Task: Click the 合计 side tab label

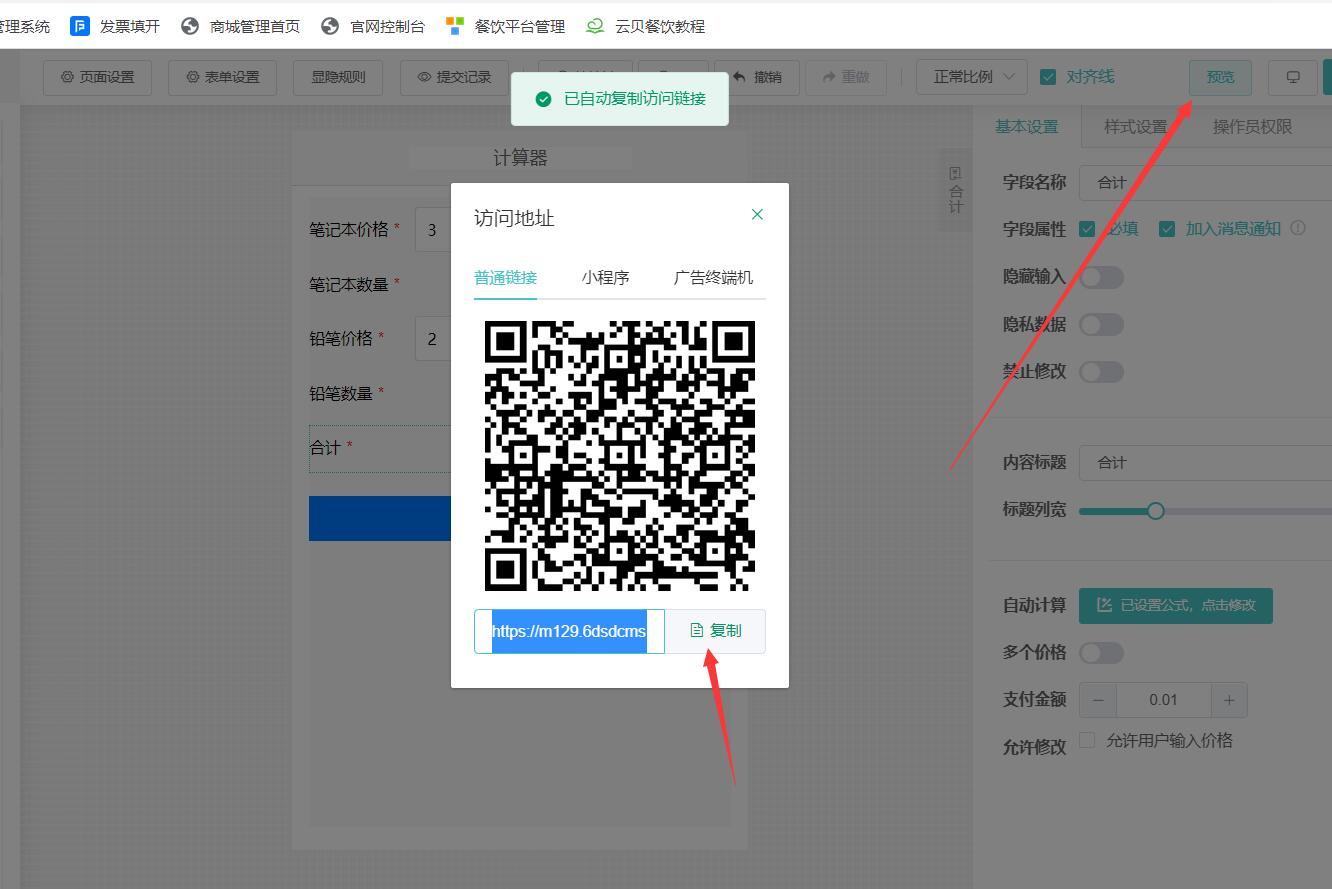Action: [956, 190]
